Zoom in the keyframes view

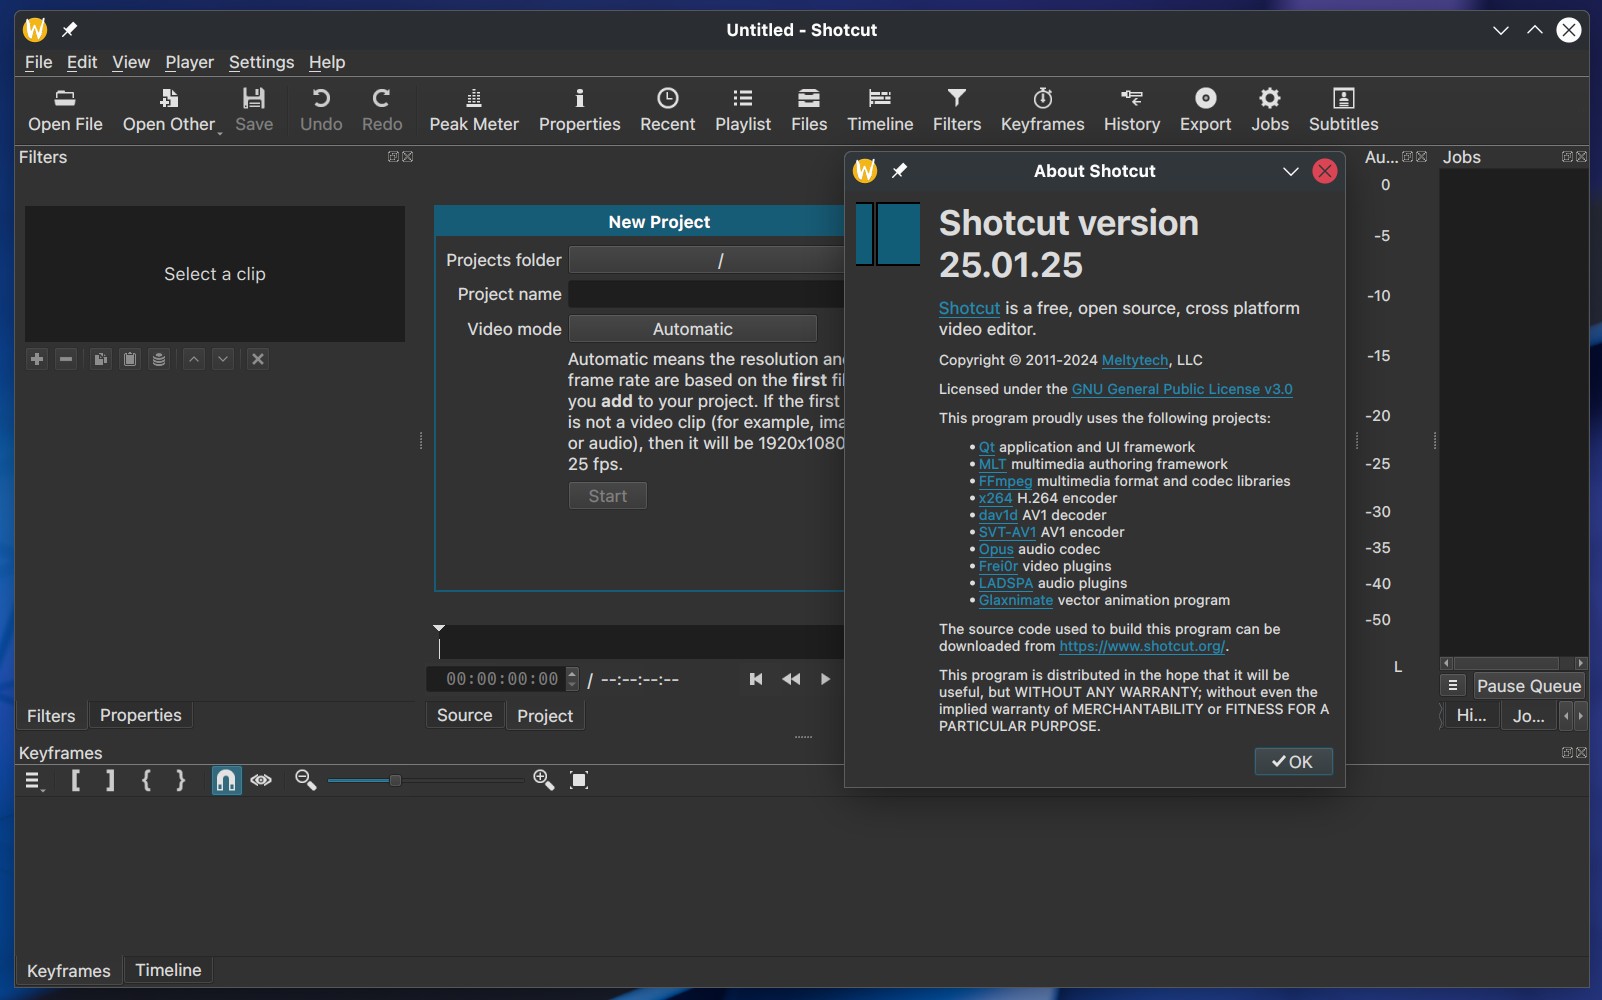[x=544, y=781]
